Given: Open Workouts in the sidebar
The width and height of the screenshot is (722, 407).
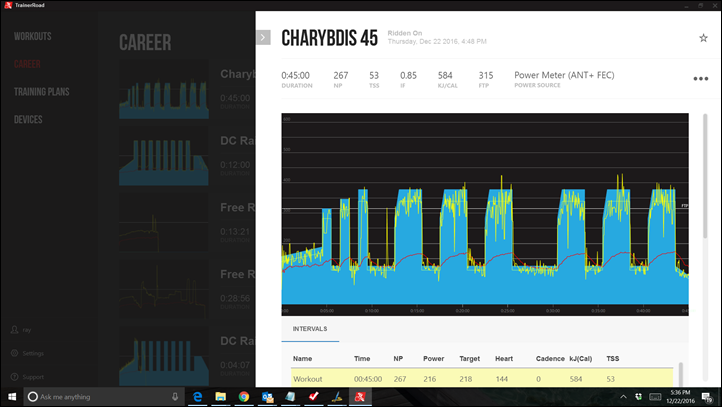Looking at the screenshot, I should [x=32, y=37].
